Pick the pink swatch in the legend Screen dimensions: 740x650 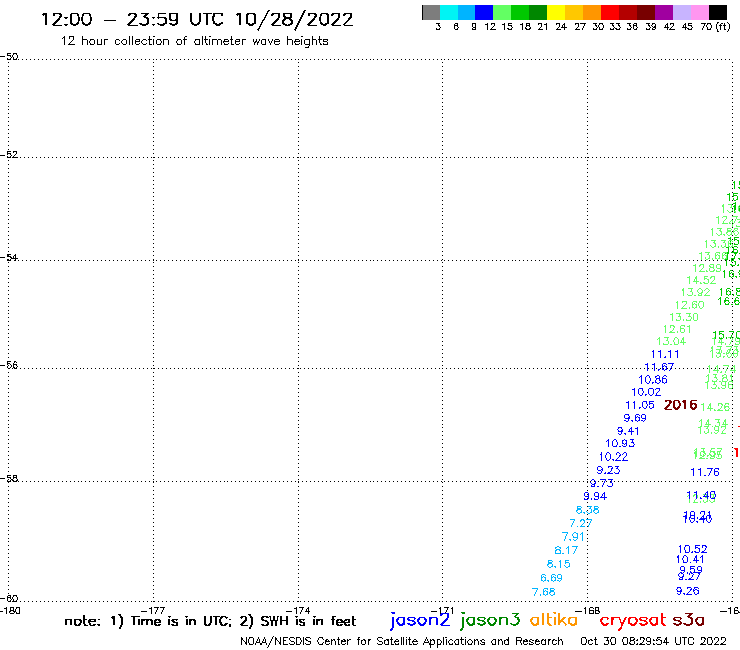click(x=700, y=13)
